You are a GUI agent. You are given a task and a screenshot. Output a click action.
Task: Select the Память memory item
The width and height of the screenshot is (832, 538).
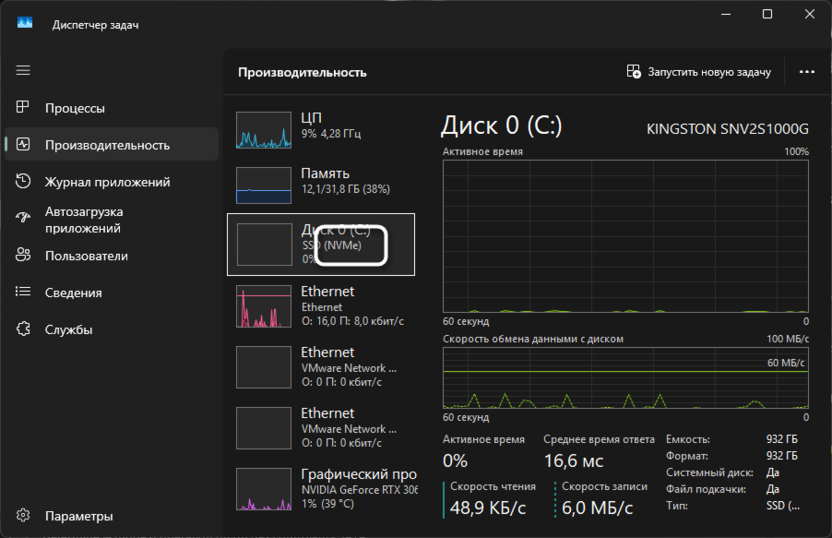click(320, 181)
